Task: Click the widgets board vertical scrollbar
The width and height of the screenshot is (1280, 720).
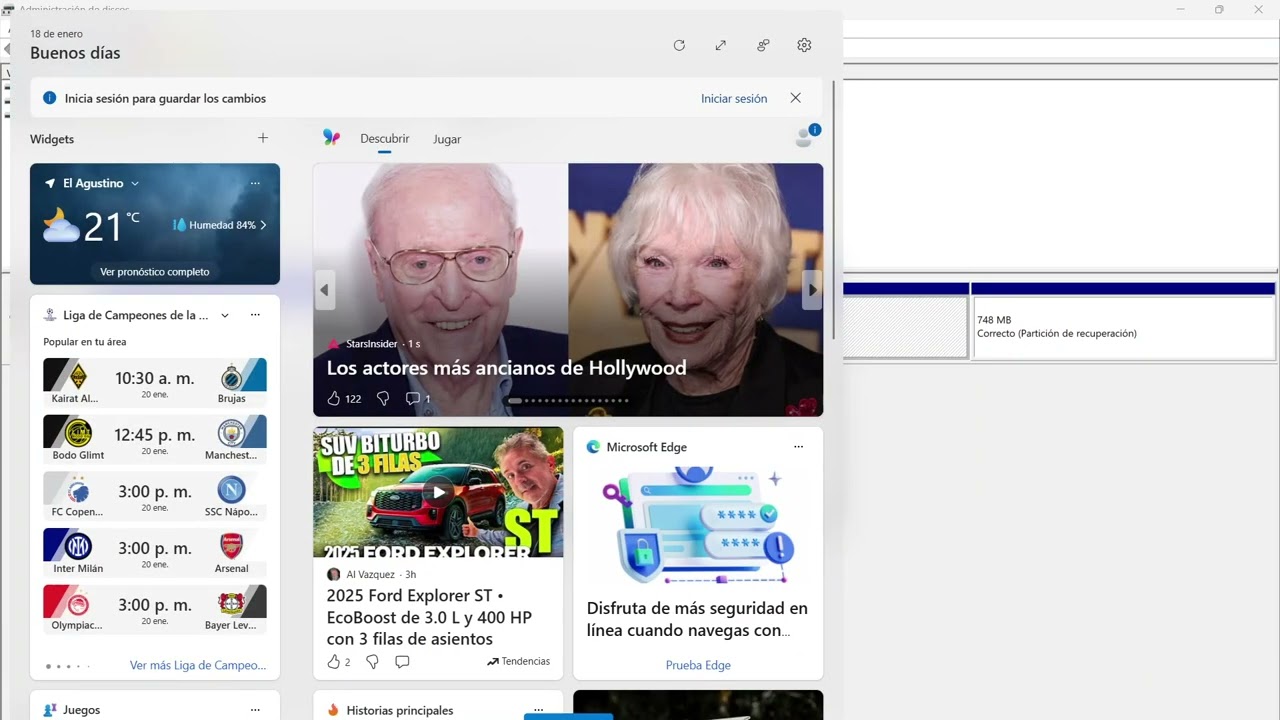Action: (835, 210)
